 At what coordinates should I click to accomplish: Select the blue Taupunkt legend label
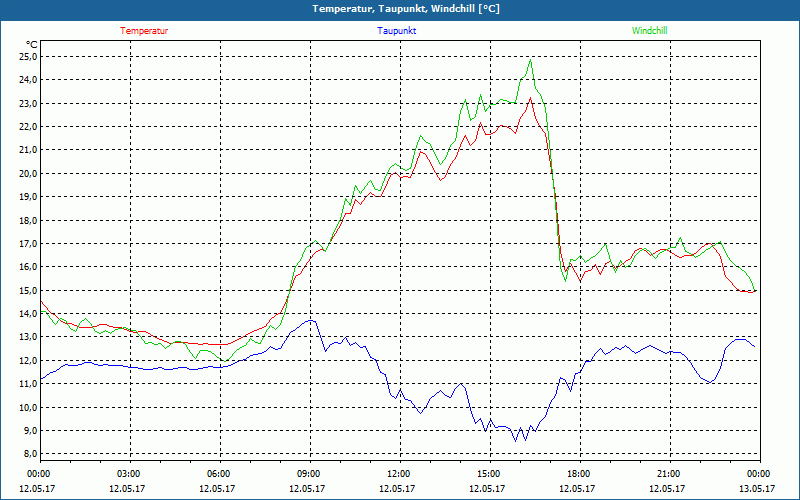[397, 31]
